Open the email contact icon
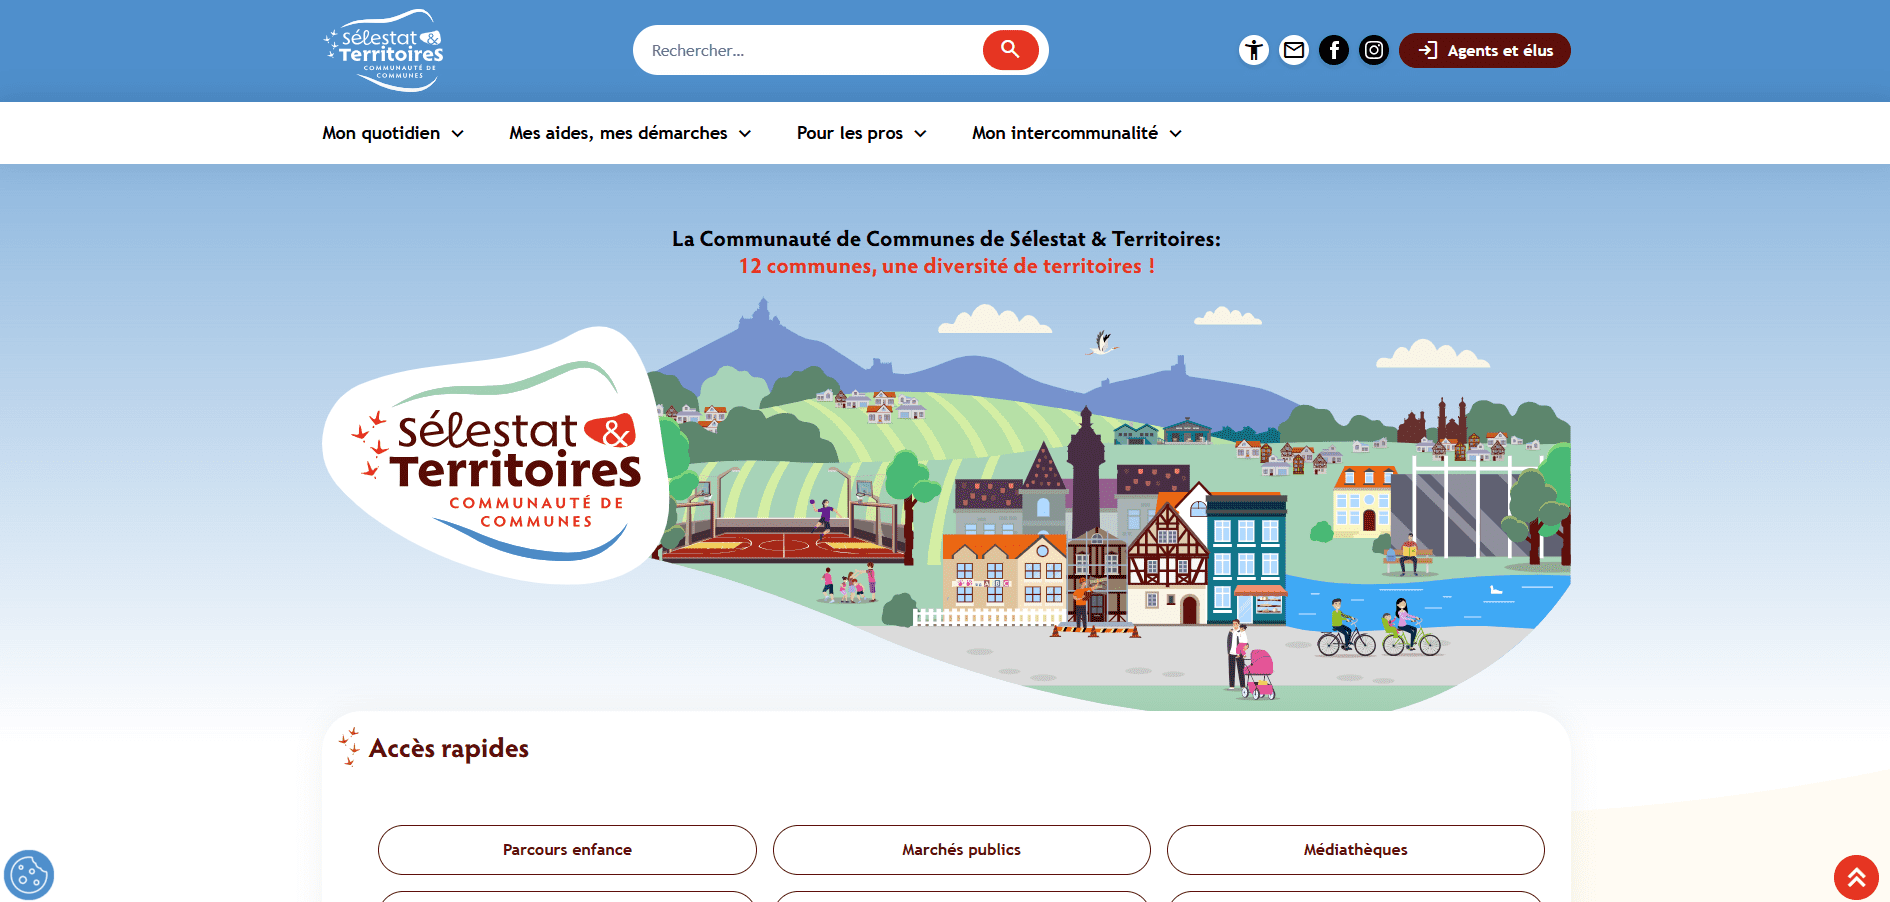1890x902 pixels. [1294, 50]
